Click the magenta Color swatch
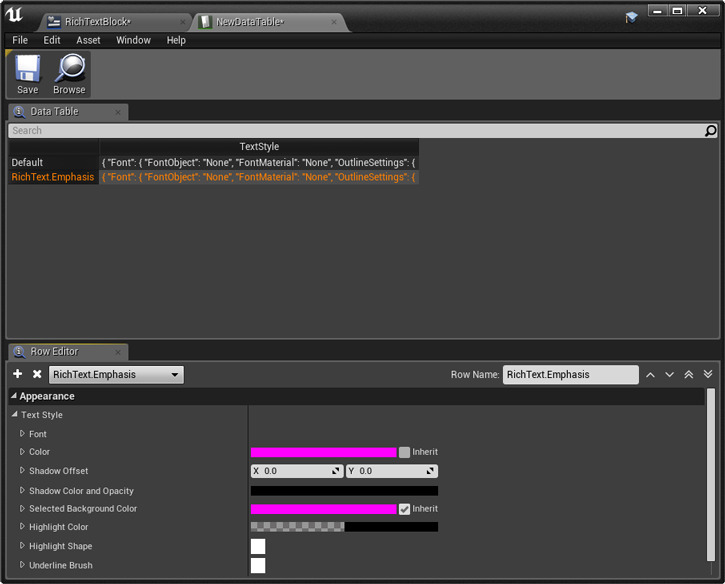This screenshot has height=584, width=725. coord(323,452)
